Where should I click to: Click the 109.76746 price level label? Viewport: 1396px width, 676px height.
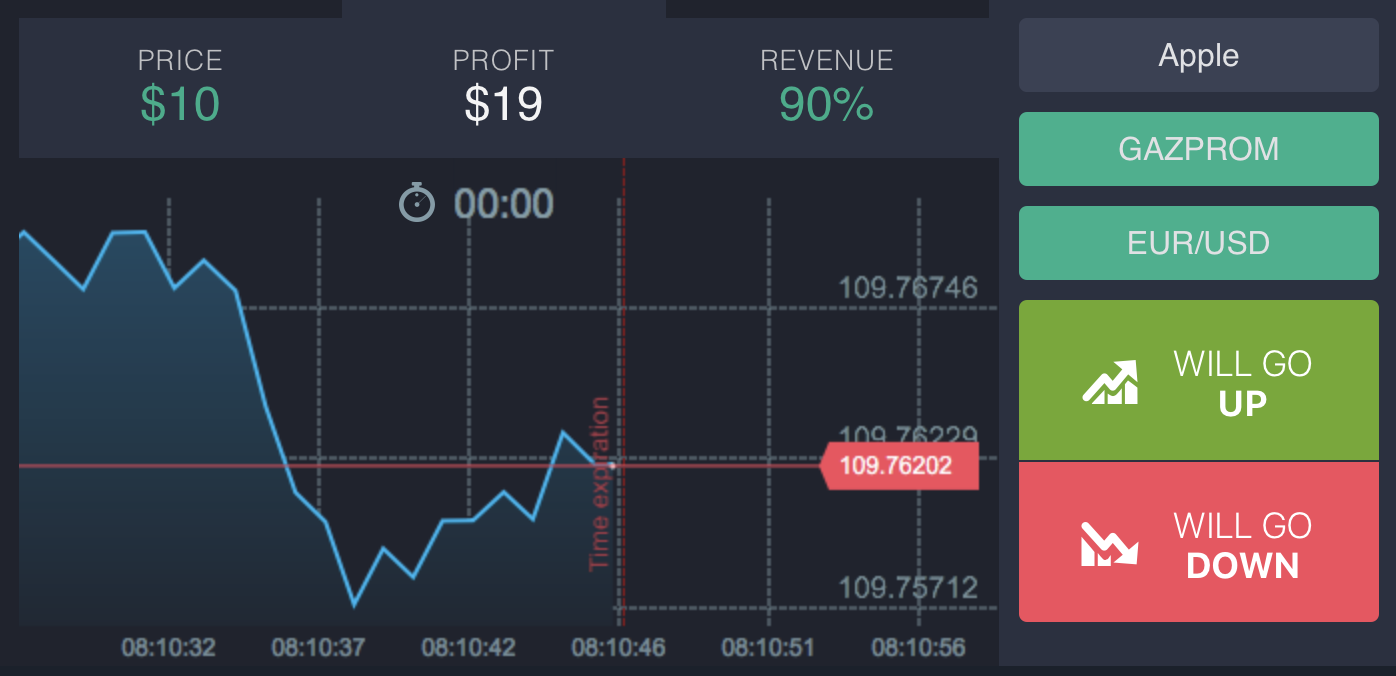tap(907, 289)
